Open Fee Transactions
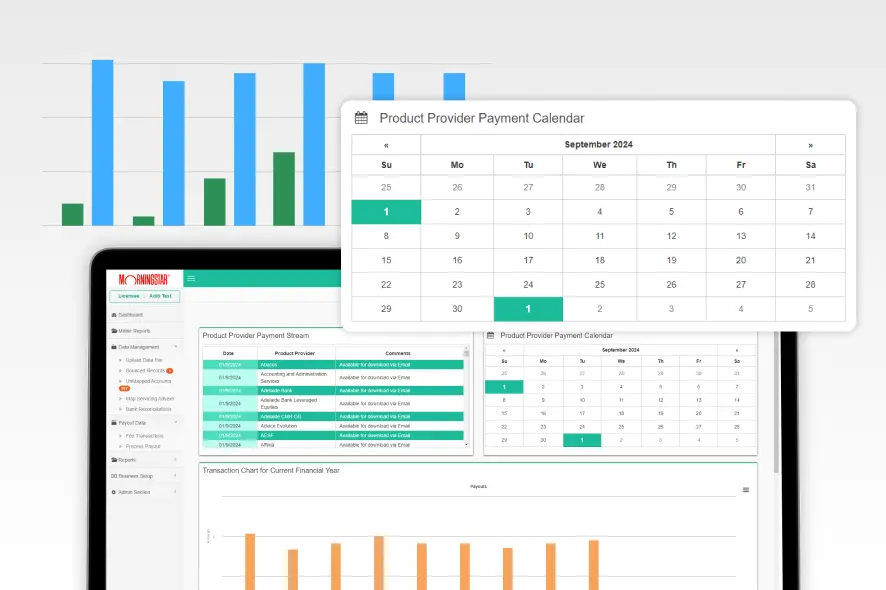886x590 pixels. tap(144, 436)
